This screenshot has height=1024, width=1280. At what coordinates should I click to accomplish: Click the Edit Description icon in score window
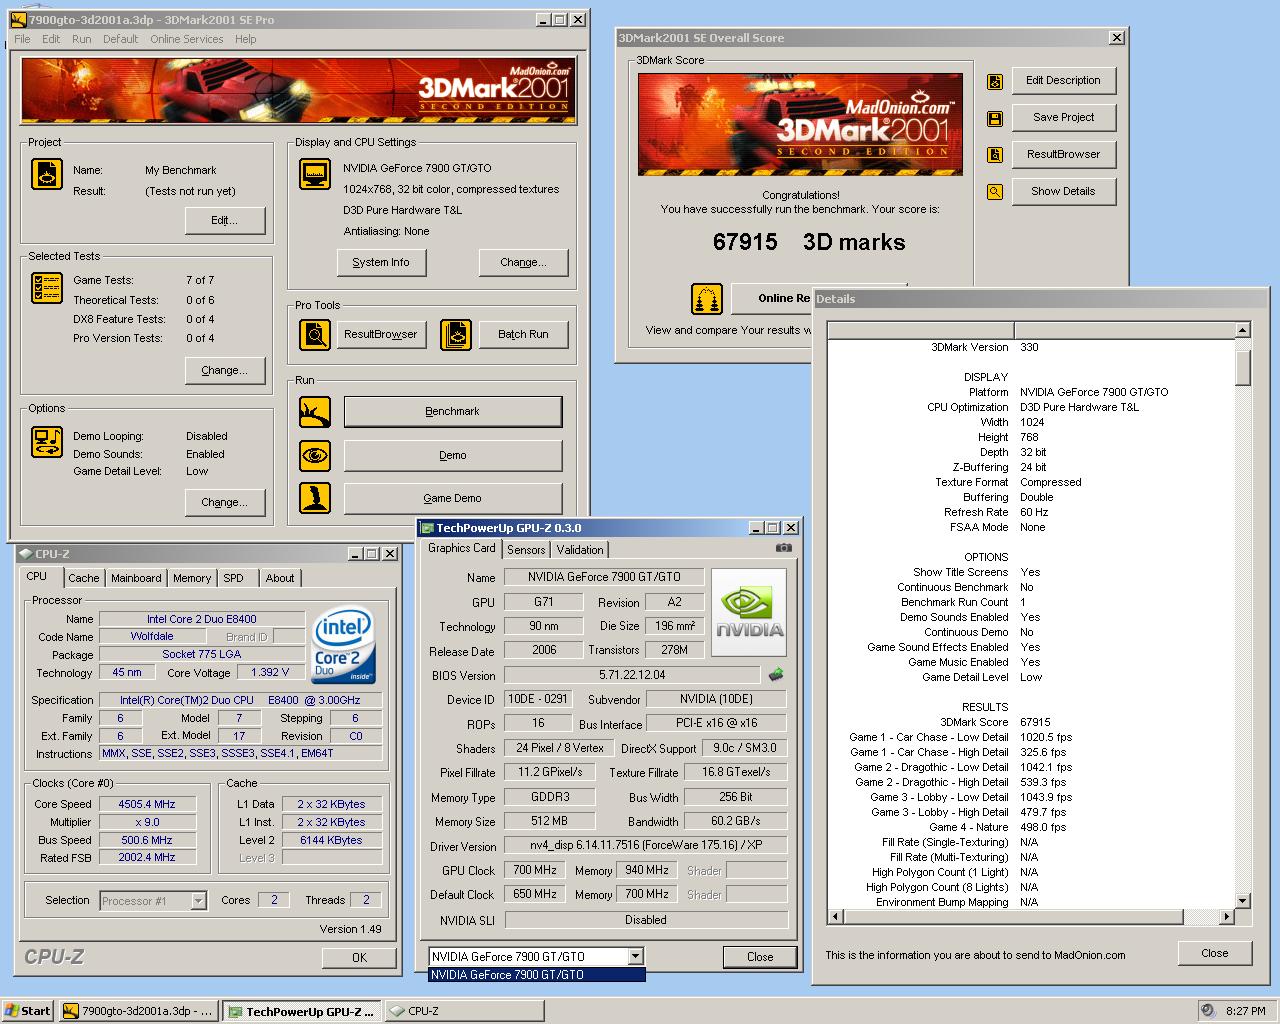click(x=995, y=82)
